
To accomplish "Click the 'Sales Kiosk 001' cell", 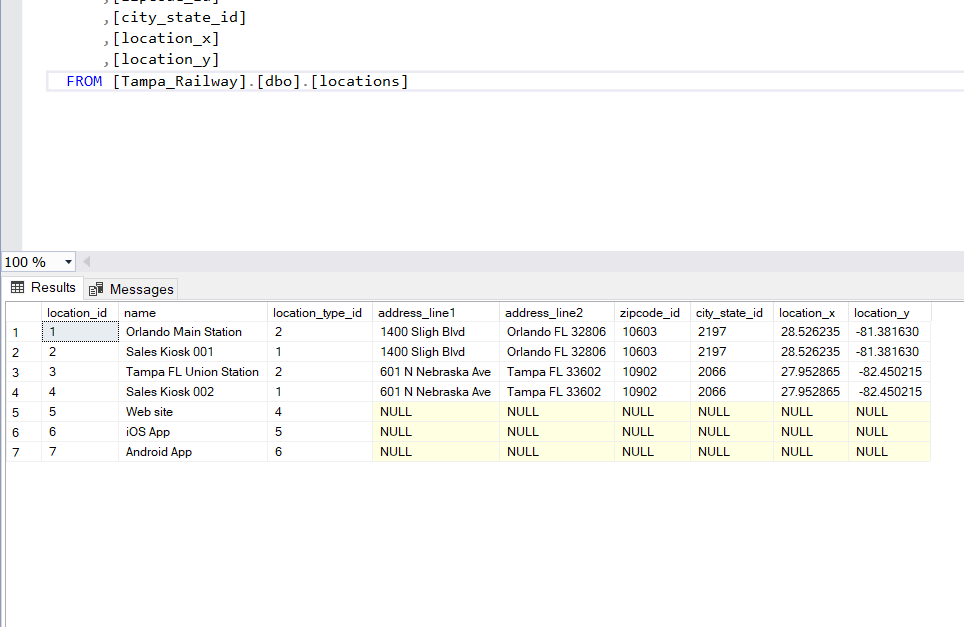I will [192, 352].
